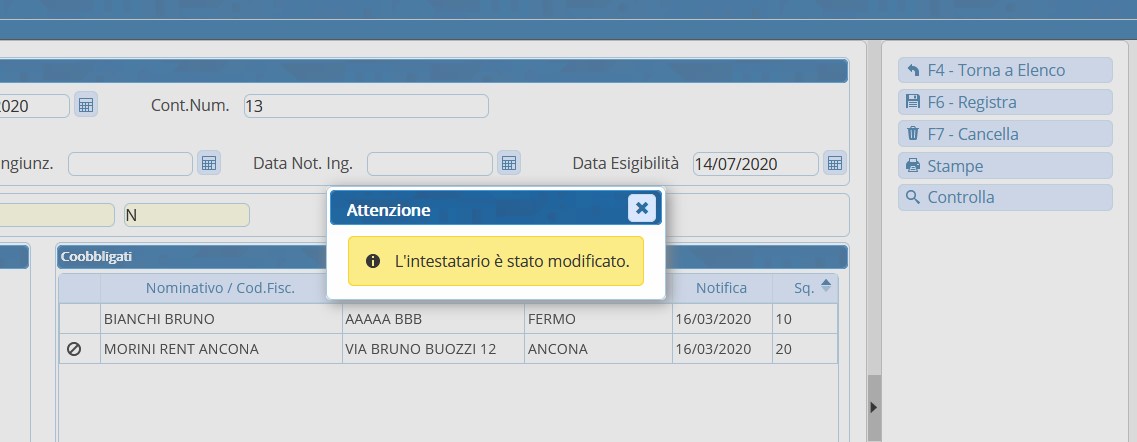Open the Stampe print menu
1137x442 pixels.
pyautogui.click(x=1005, y=166)
